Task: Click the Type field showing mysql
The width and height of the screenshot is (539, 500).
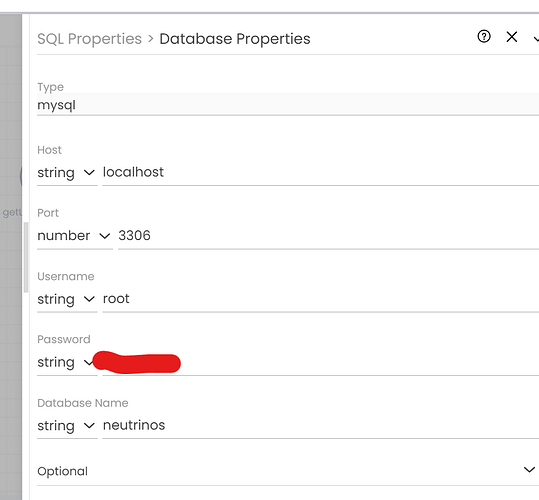Action: coord(288,104)
